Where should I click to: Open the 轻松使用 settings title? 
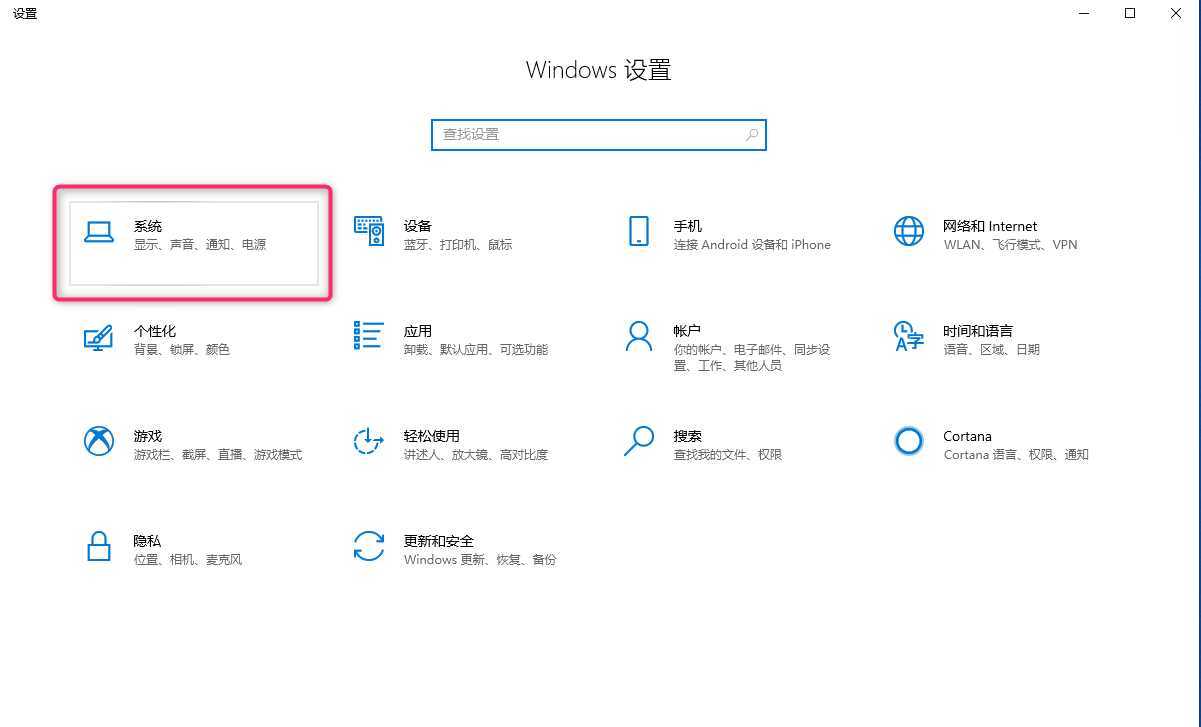432,436
